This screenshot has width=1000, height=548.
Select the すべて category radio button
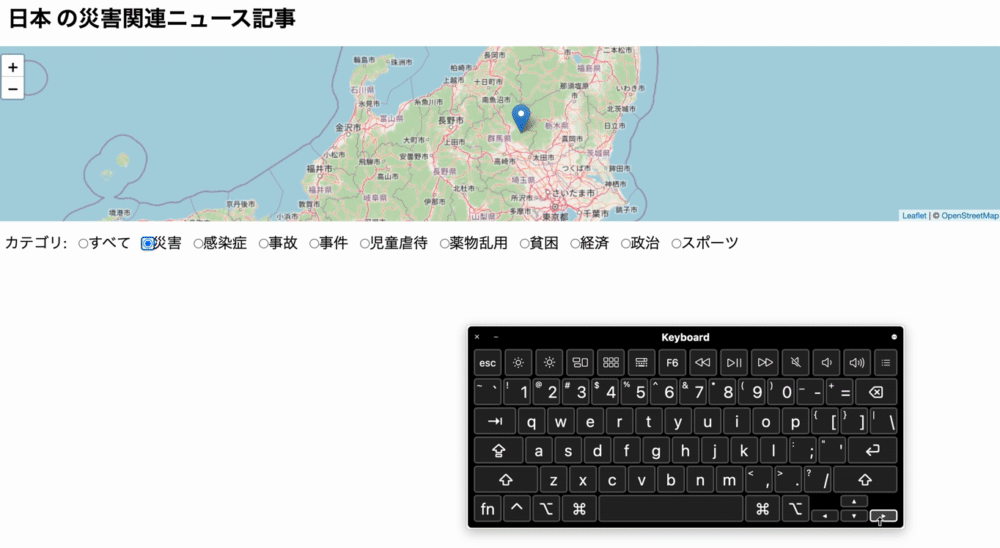tap(83, 244)
